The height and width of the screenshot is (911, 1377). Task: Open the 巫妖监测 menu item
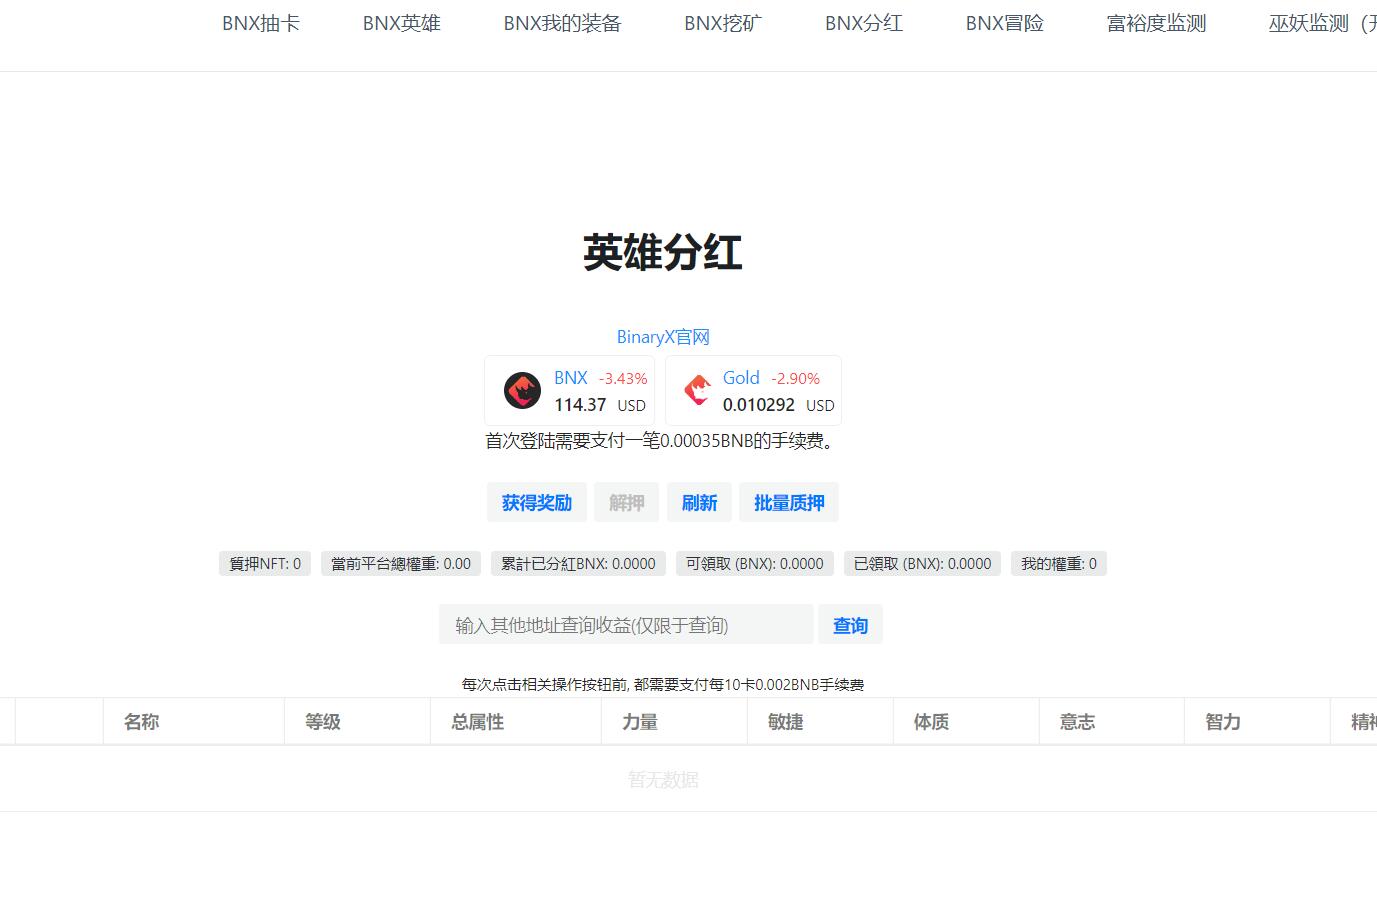(x=1308, y=23)
